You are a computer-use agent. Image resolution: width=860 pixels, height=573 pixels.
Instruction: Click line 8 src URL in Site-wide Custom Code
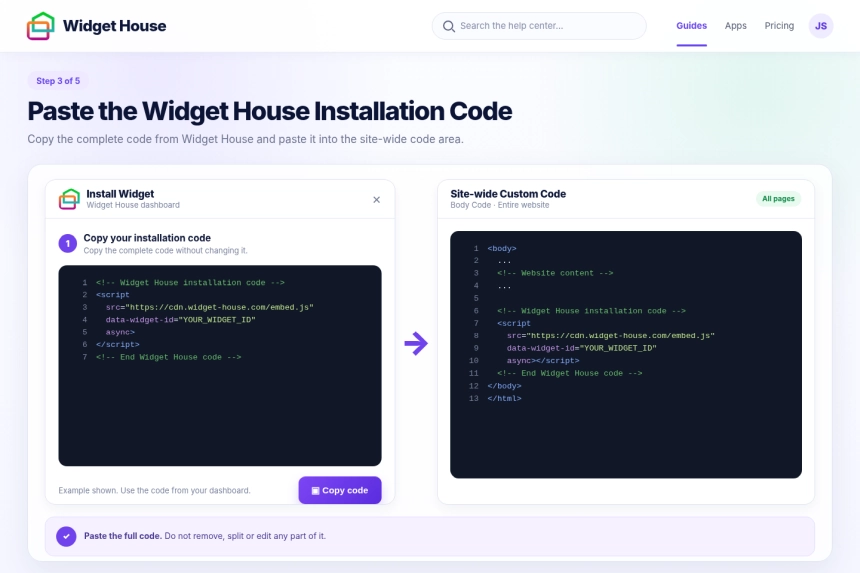610,336
